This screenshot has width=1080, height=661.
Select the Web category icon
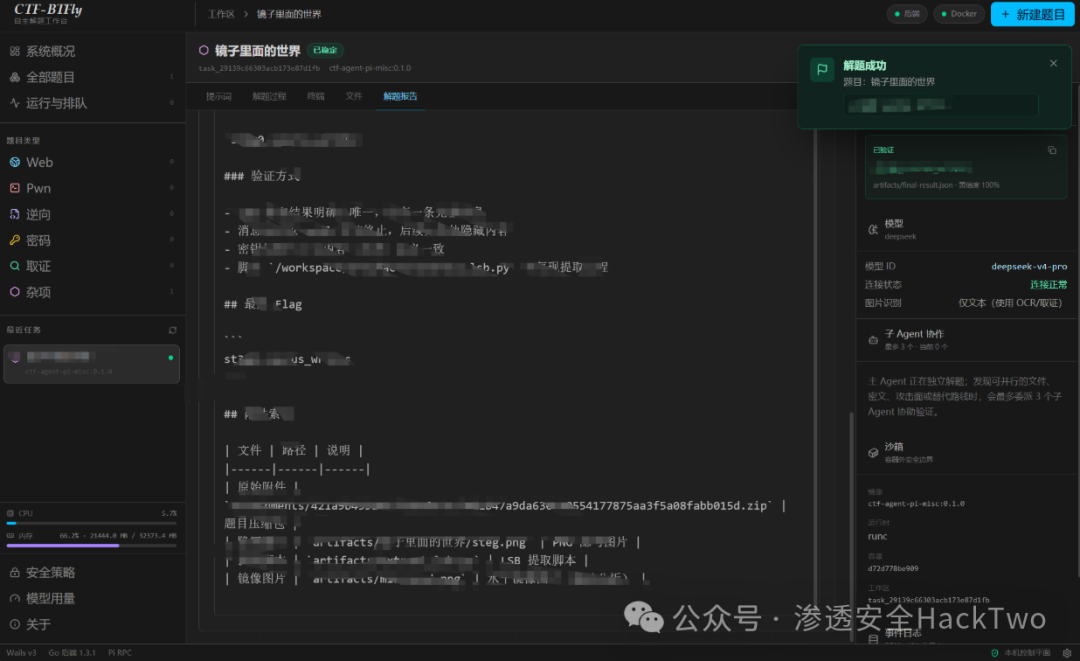tap(14, 162)
